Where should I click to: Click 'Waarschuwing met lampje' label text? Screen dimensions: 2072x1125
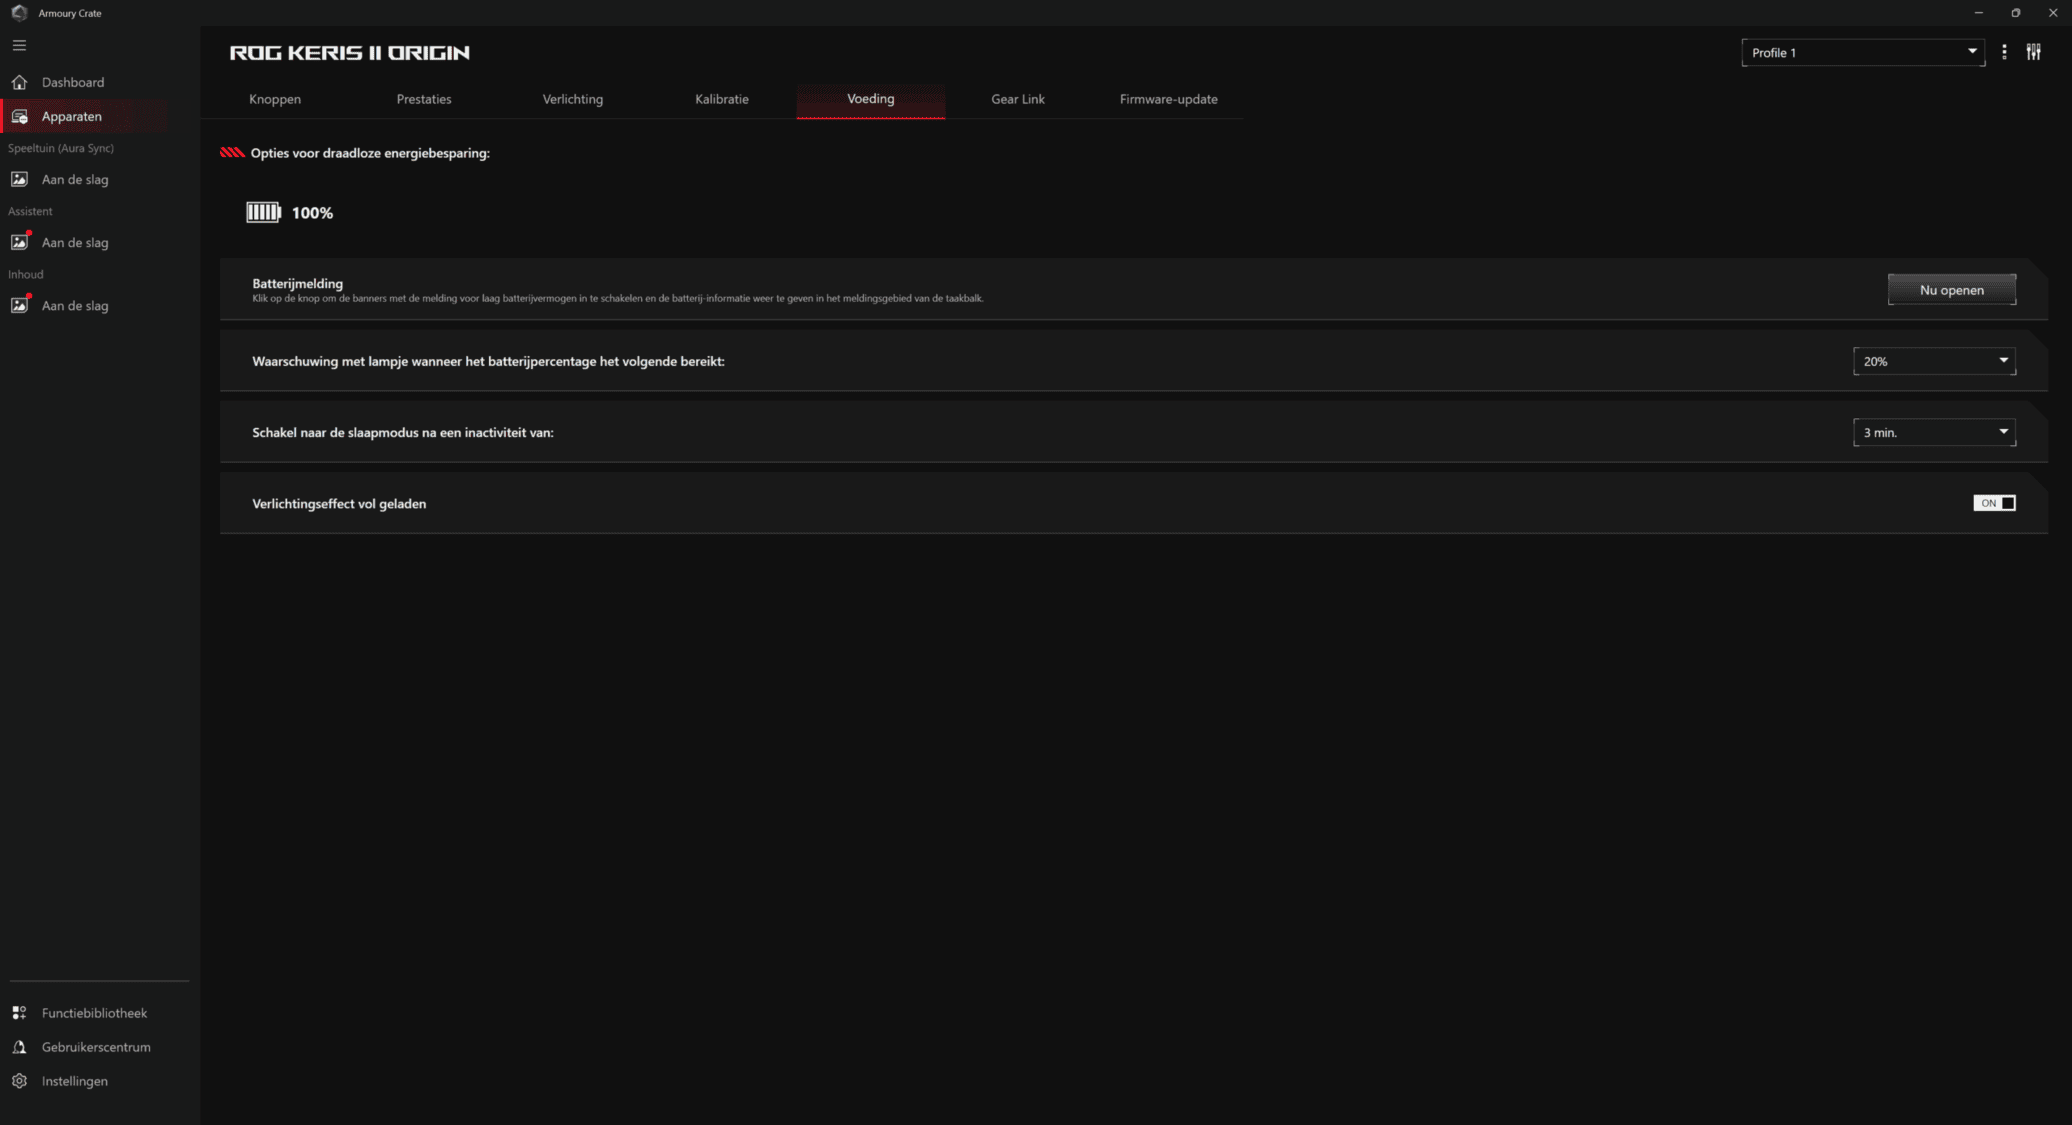click(488, 361)
